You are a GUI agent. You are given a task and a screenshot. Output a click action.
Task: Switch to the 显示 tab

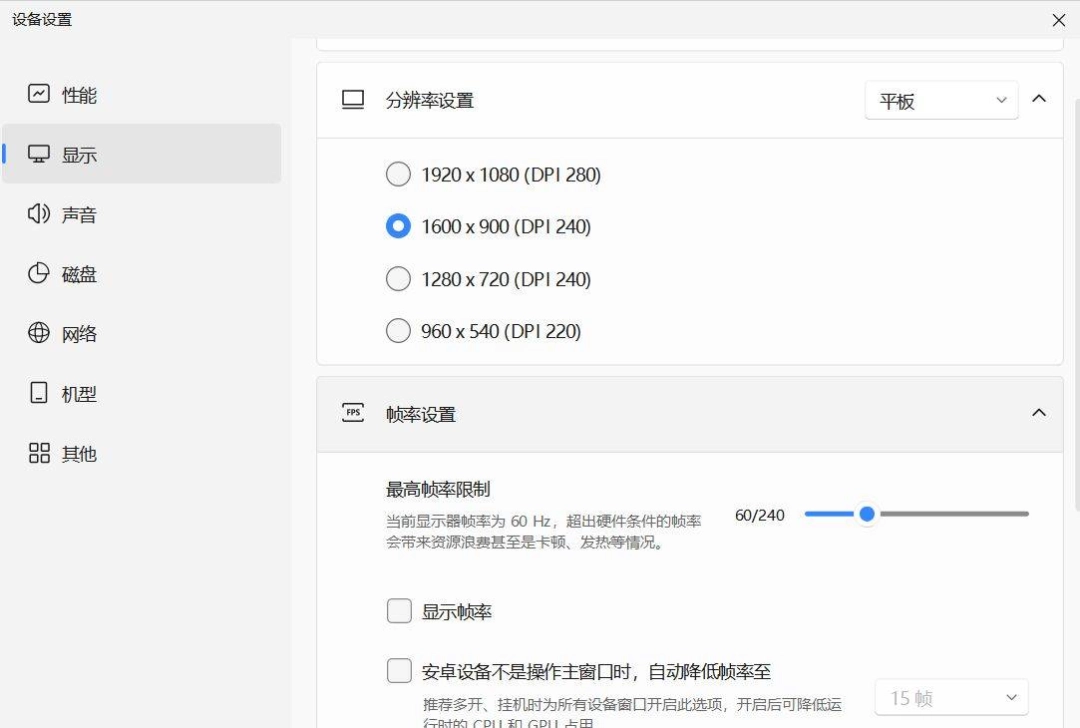point(142,154)
